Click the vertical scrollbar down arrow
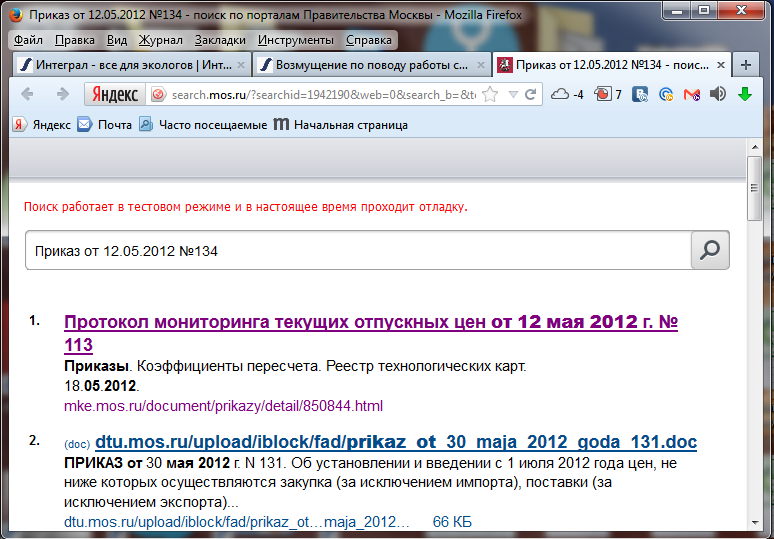The height and width of the screenshot is (539, 774). pos(756,524)
